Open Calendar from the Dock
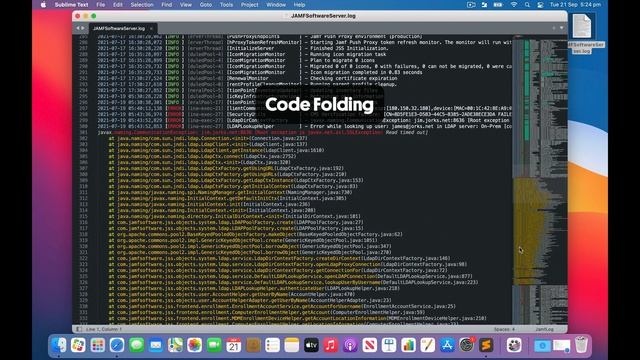The width and height of the screenshot is (640, 360). (x=233, y=345)
